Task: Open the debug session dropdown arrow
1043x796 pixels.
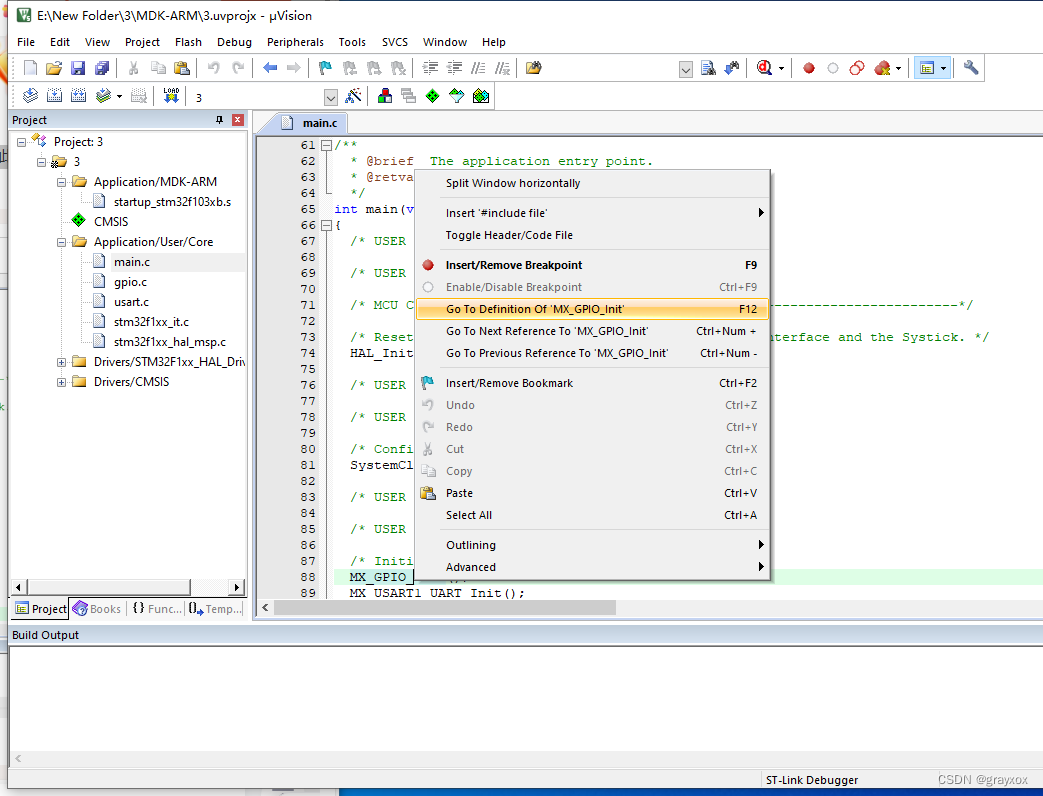Action: click(x=781, y=68)
